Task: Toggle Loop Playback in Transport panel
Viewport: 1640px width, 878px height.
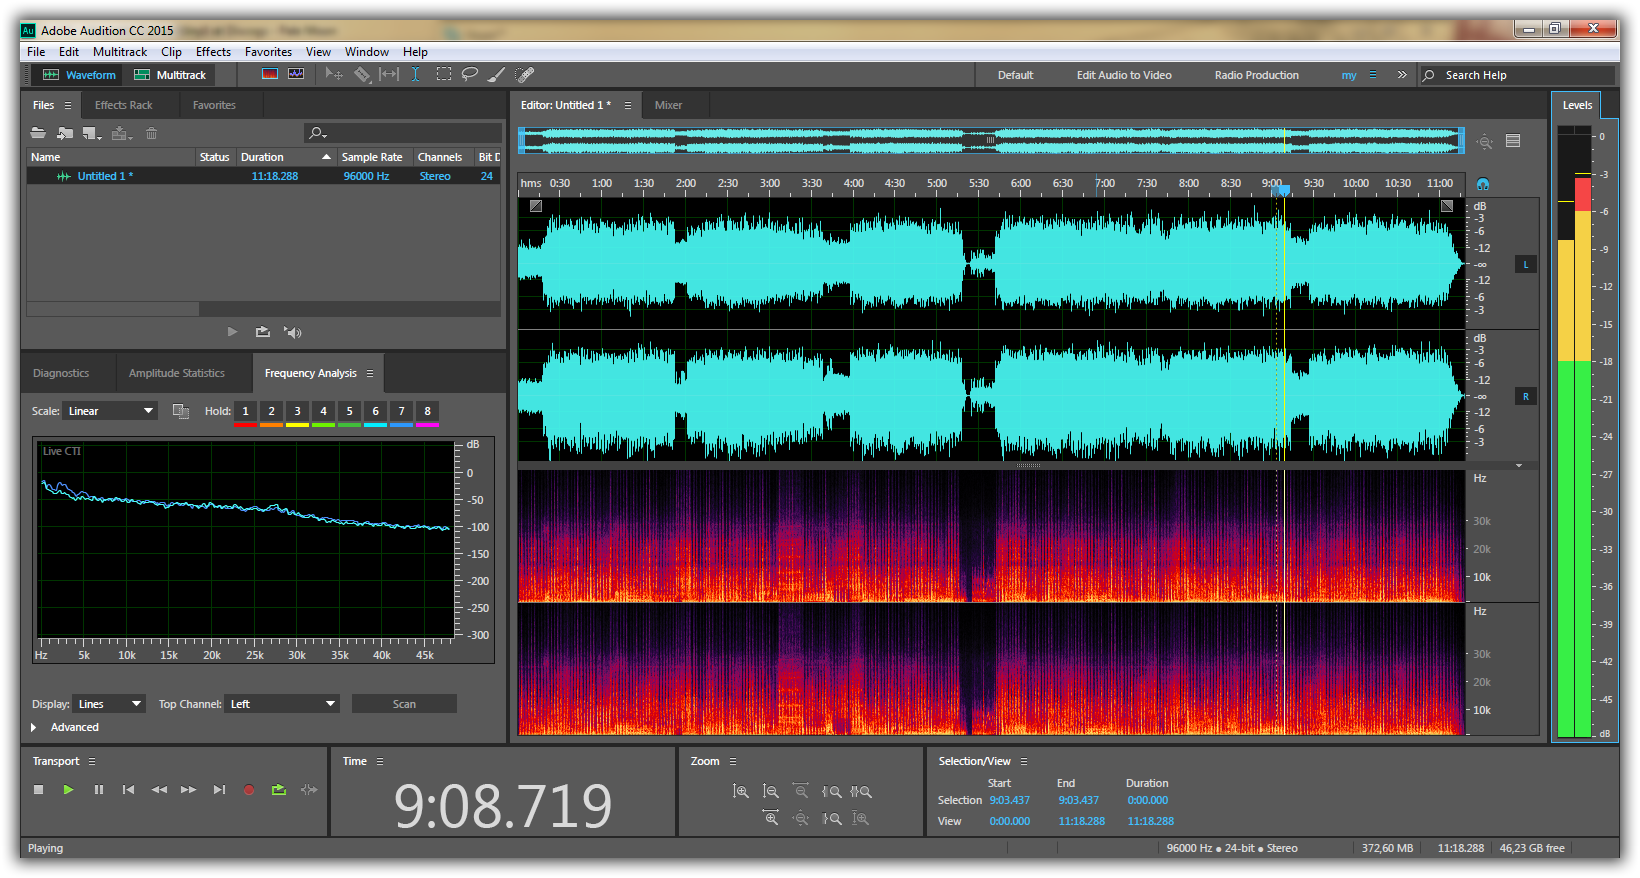Action: point(279,790)
